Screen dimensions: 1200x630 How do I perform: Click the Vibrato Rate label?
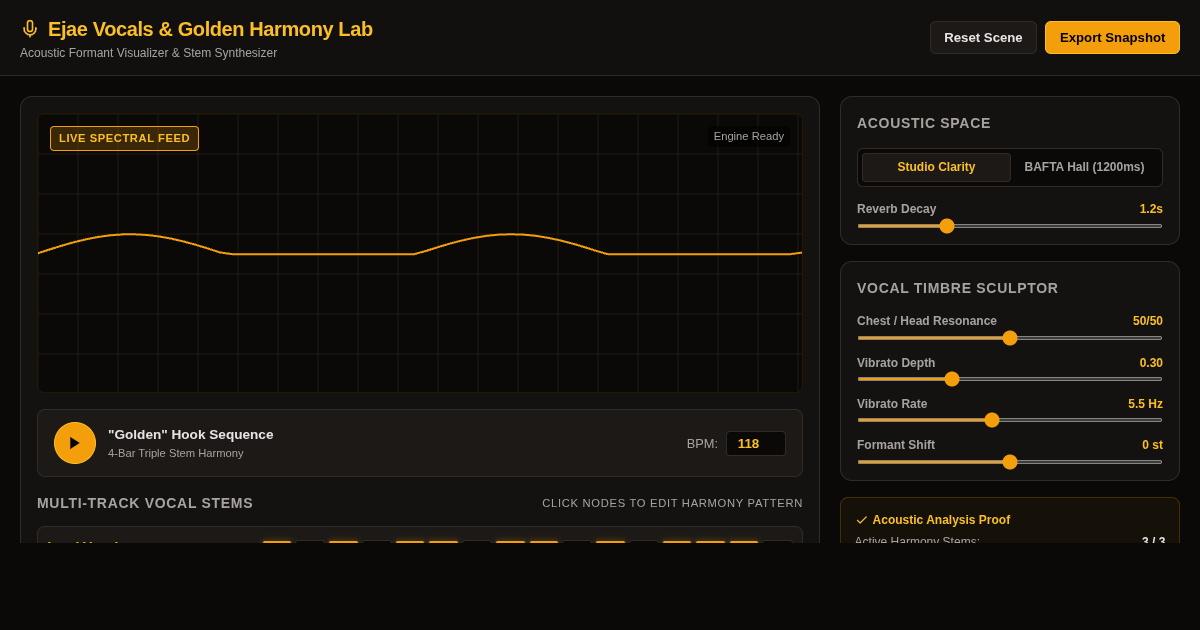(x=892, y=404)
